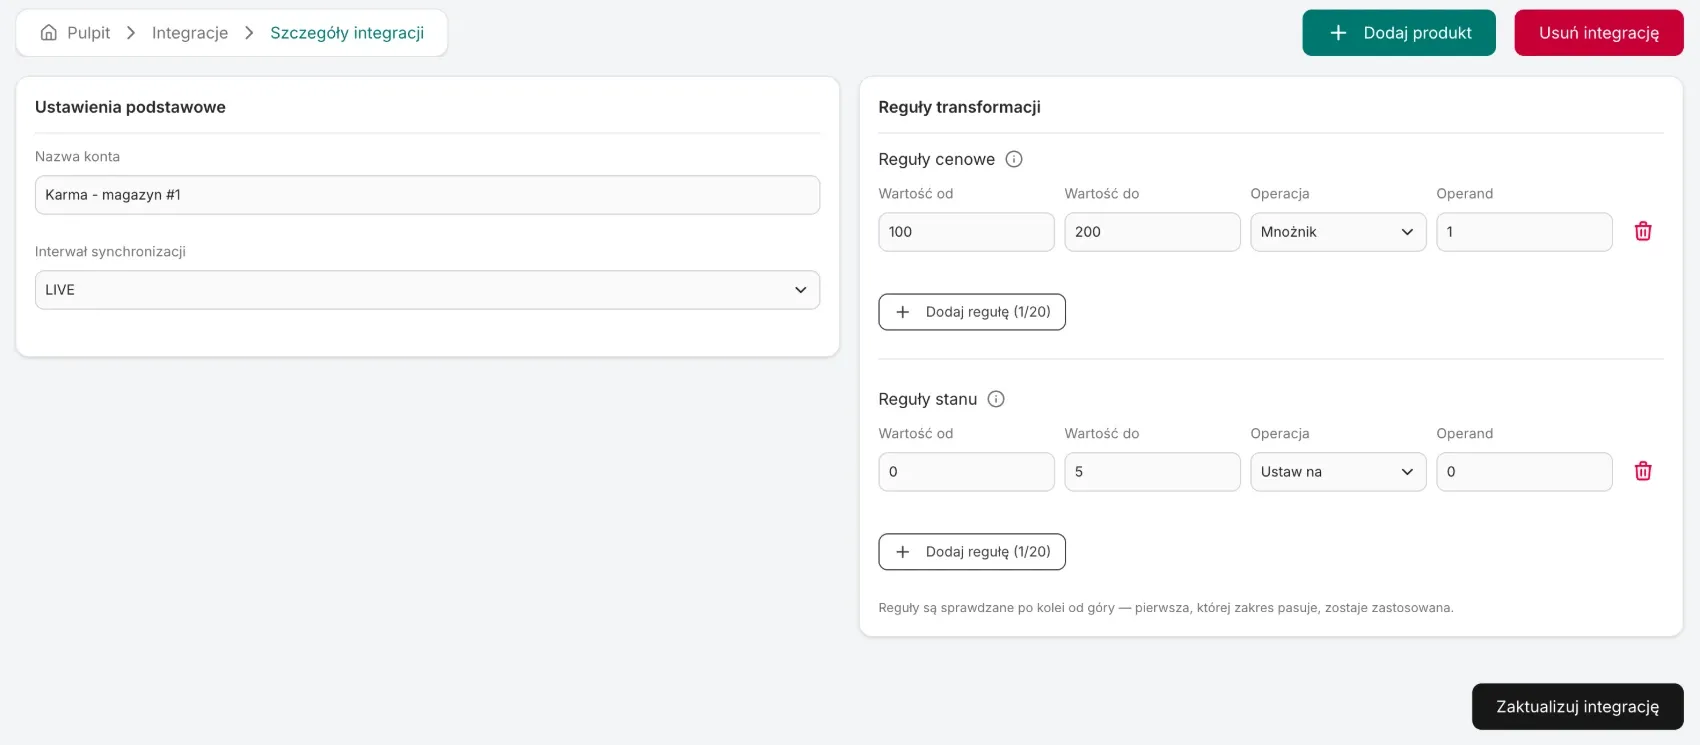Delete the price rule with trash icon
Viewport: 1700px width, 745px height.
click(x=1643, y=231)
